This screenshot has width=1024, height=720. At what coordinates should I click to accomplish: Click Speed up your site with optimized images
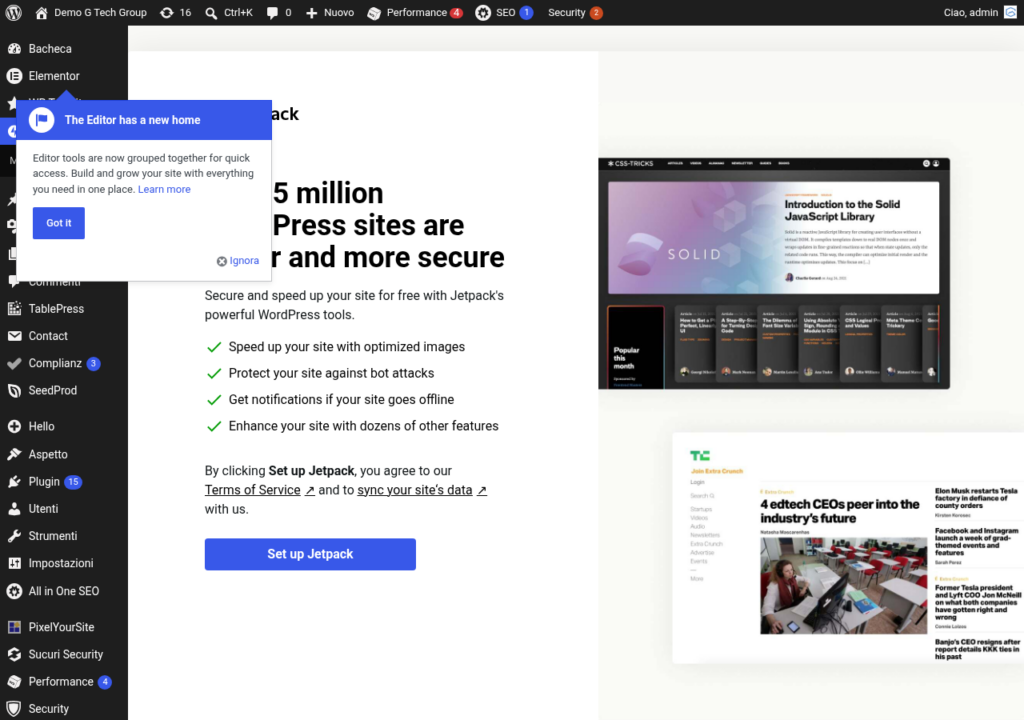coord(347,347)
